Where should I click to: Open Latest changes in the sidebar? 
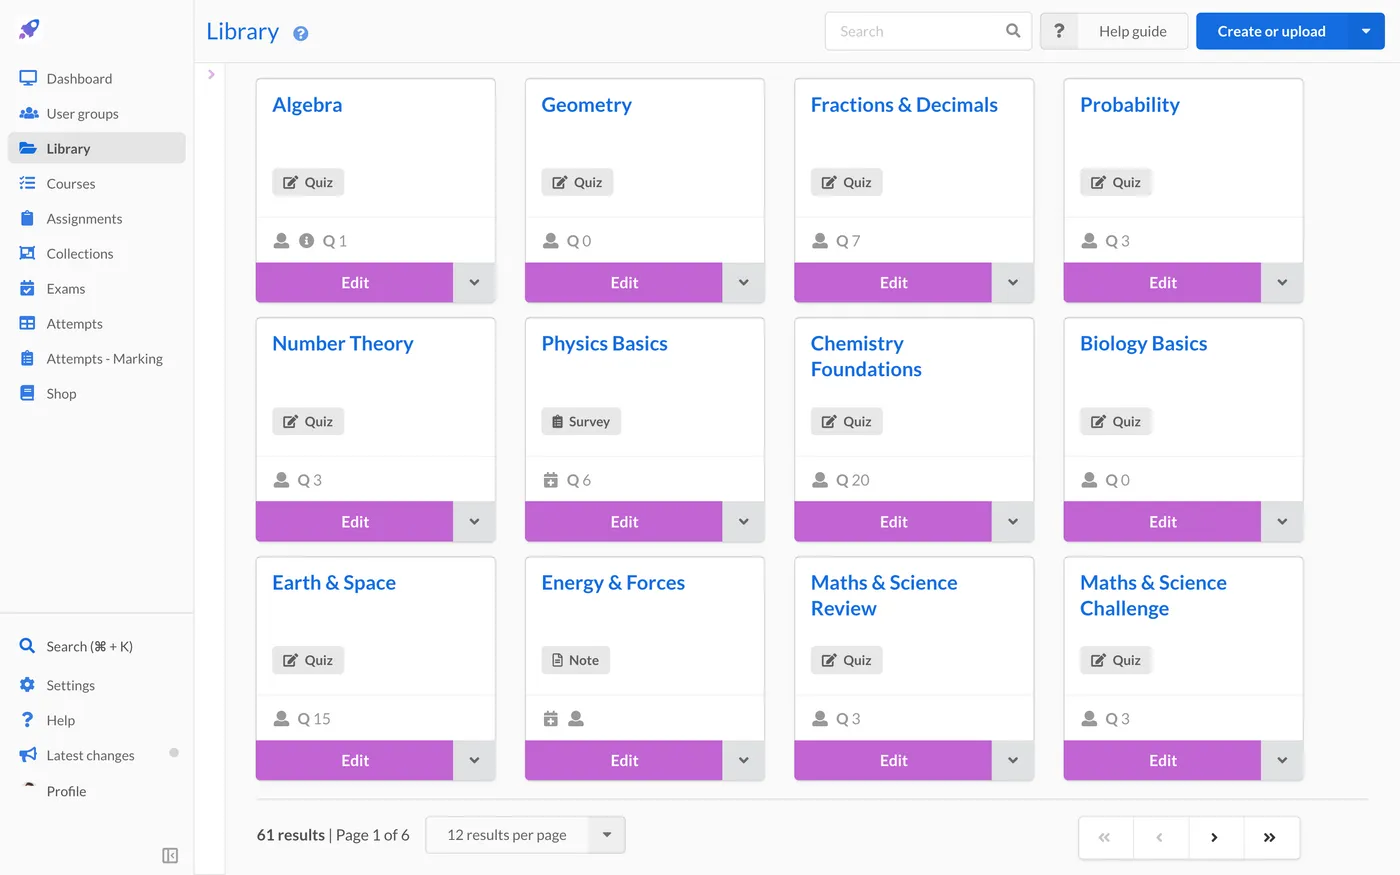[x=90, y=756]
